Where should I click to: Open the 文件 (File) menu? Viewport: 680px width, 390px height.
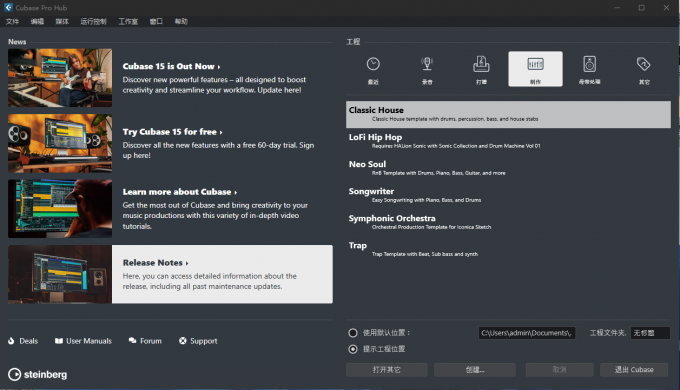12,21
